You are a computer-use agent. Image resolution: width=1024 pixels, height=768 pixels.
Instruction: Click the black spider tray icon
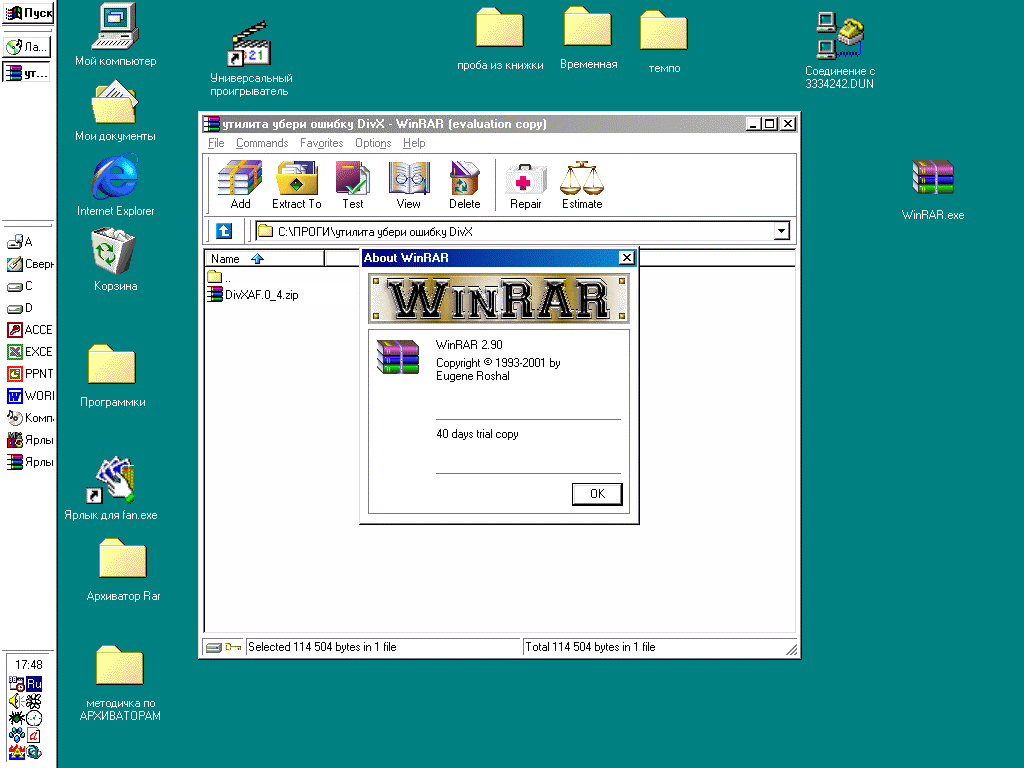tap(16, 718)
